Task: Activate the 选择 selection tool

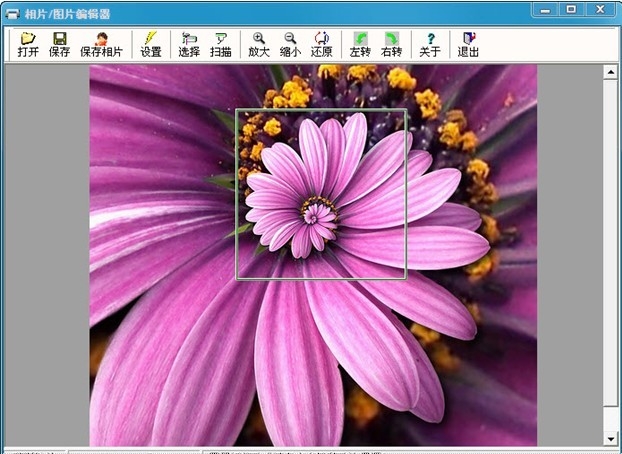Action: point(189,44)
